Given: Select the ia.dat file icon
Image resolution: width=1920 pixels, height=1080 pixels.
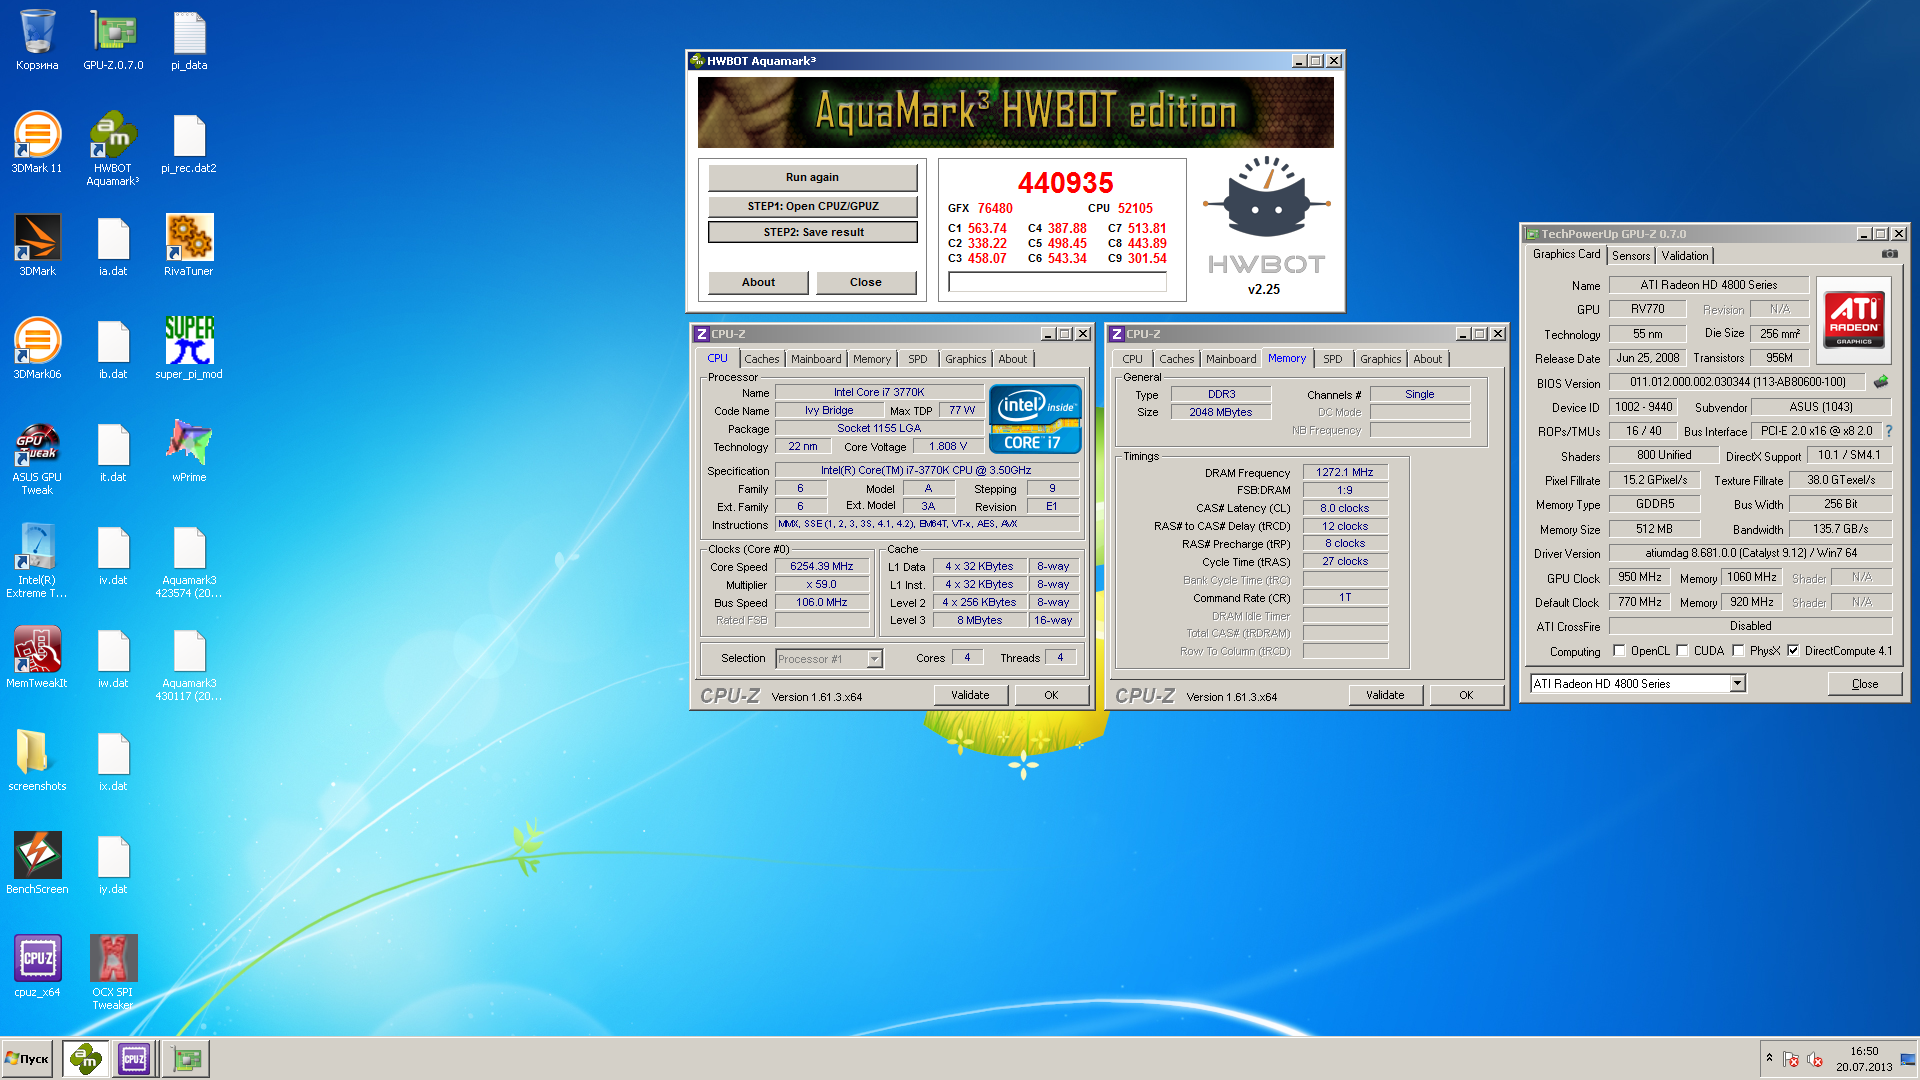Looking at the screenshot, I should point(113,246).
